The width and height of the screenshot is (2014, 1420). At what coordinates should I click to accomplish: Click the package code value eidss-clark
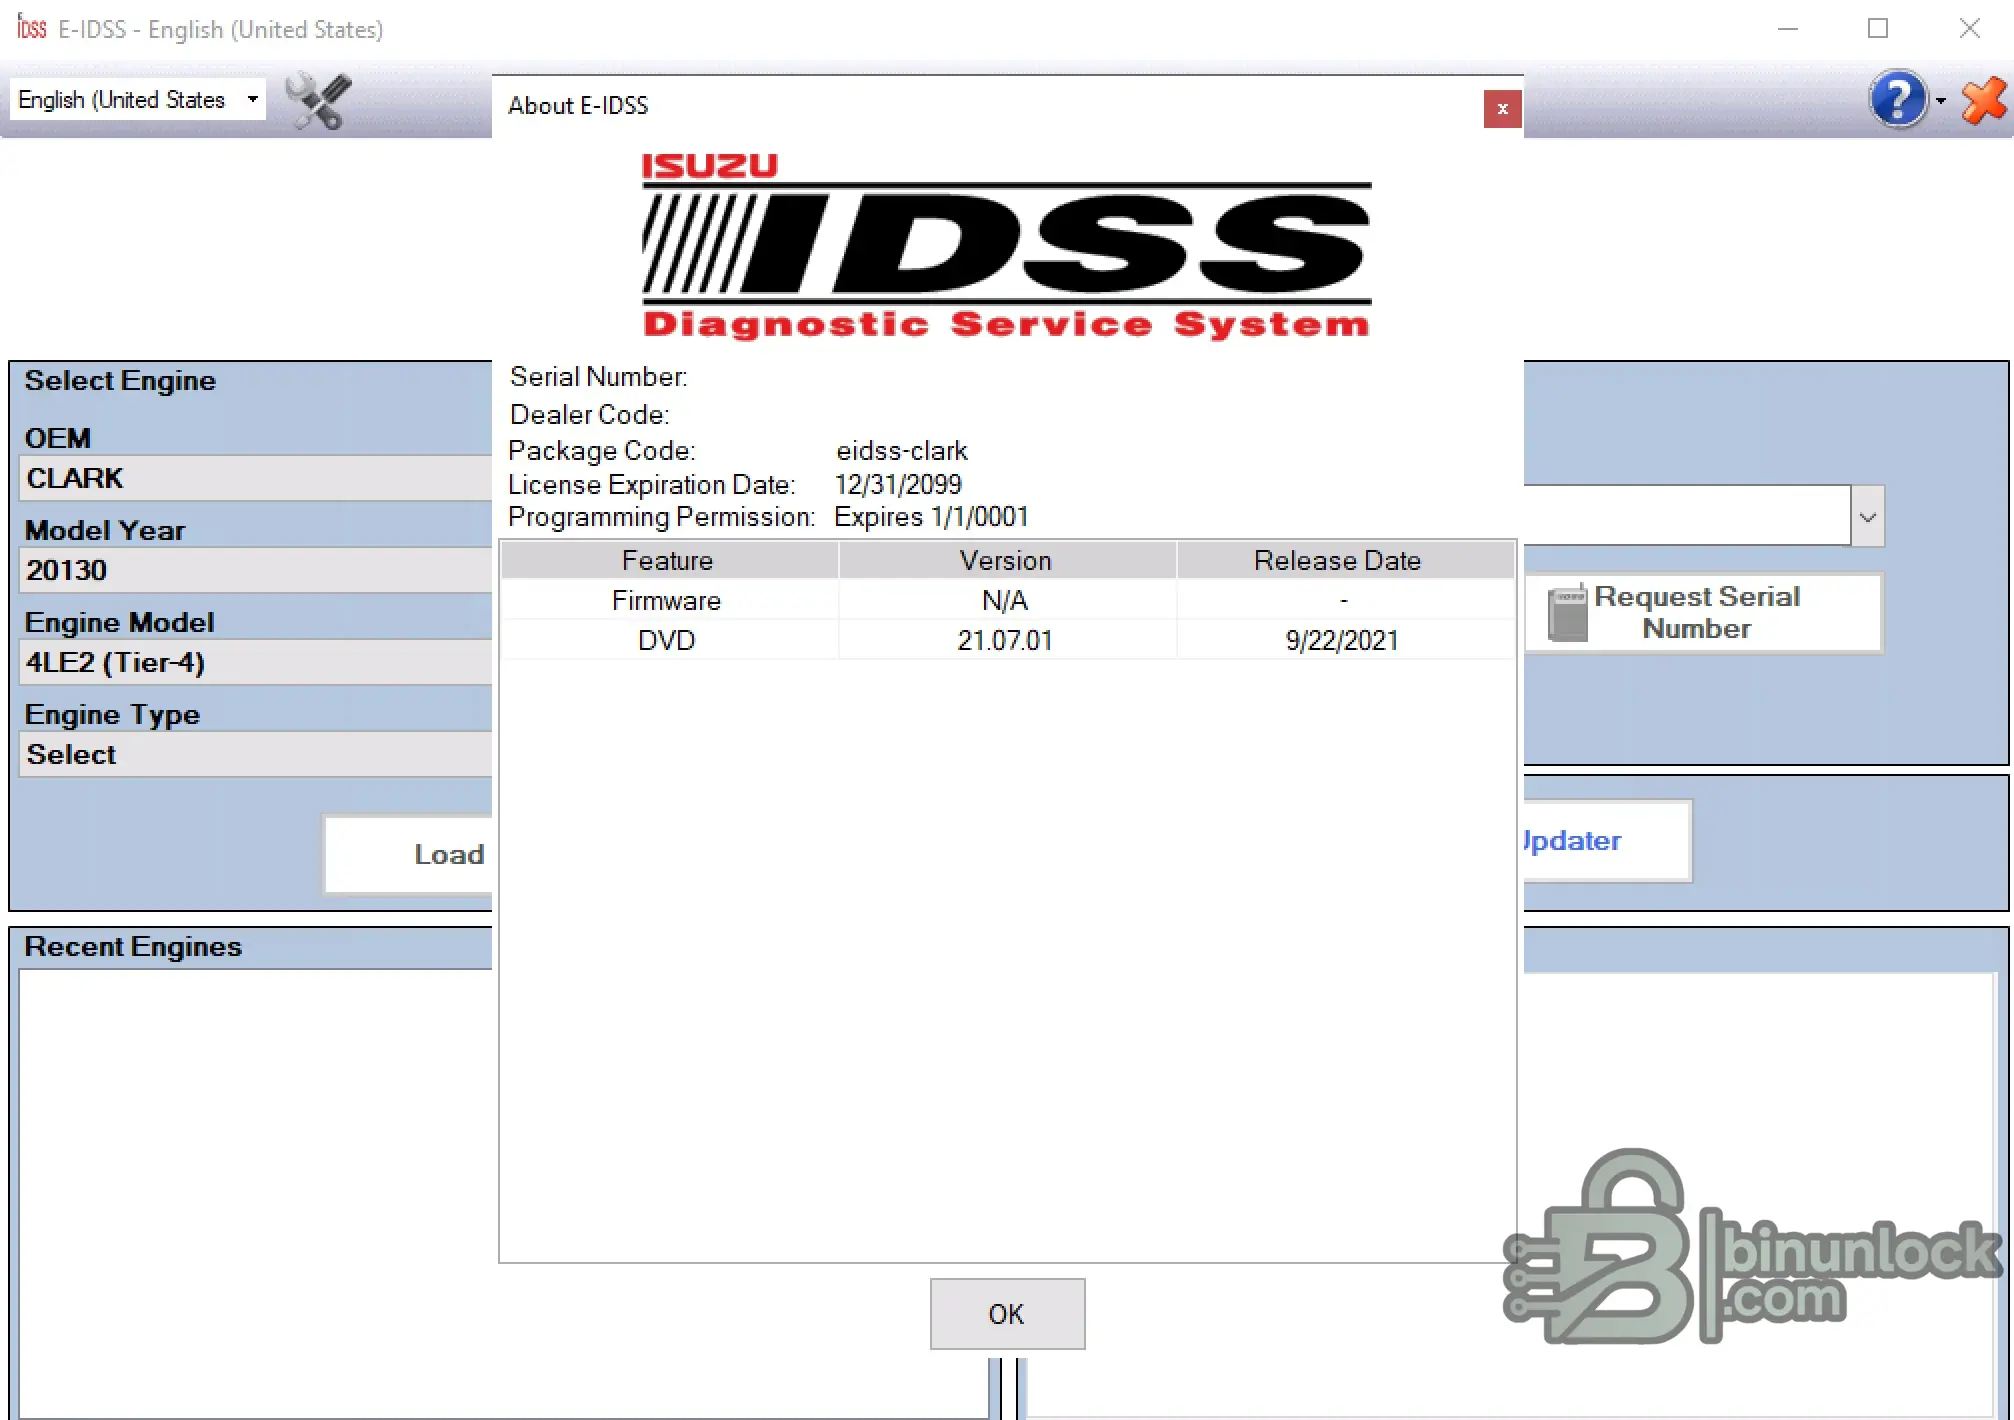coord(902,451)
